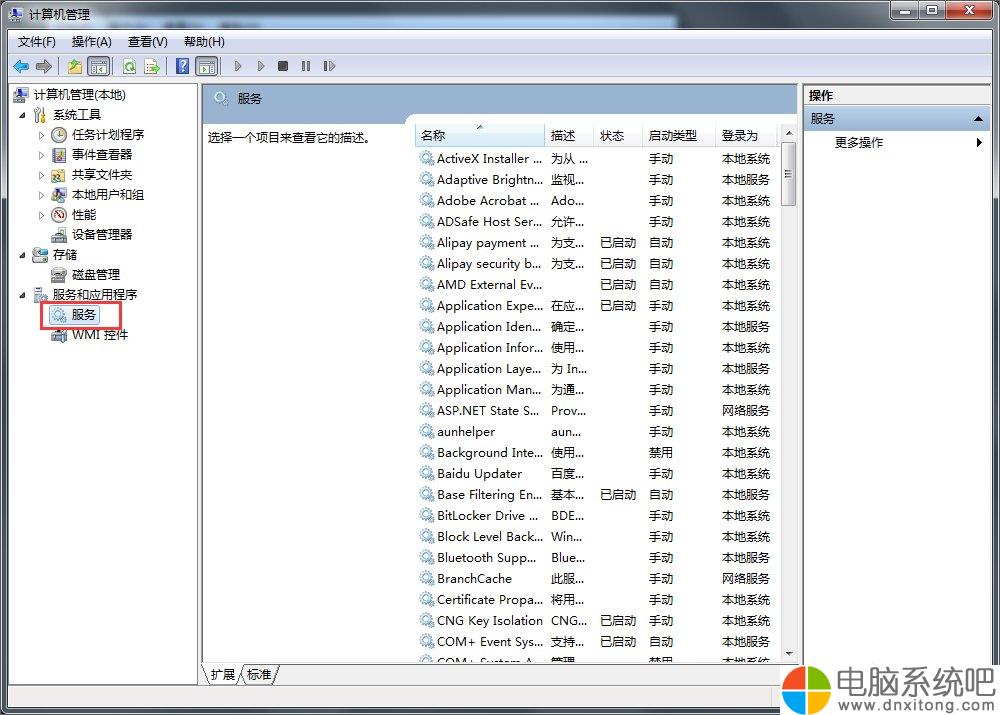Click the pause service toolbar icon
Image resolution: width=1000 pixels, height=715 pixels.
point(305,66)
